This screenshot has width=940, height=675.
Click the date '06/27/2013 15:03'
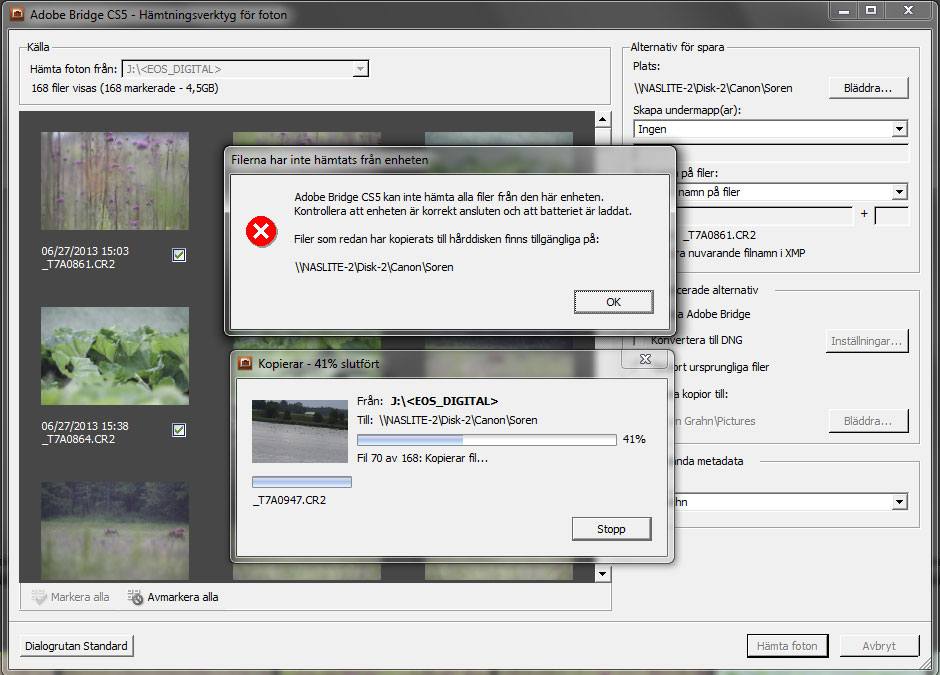(85, 251)
